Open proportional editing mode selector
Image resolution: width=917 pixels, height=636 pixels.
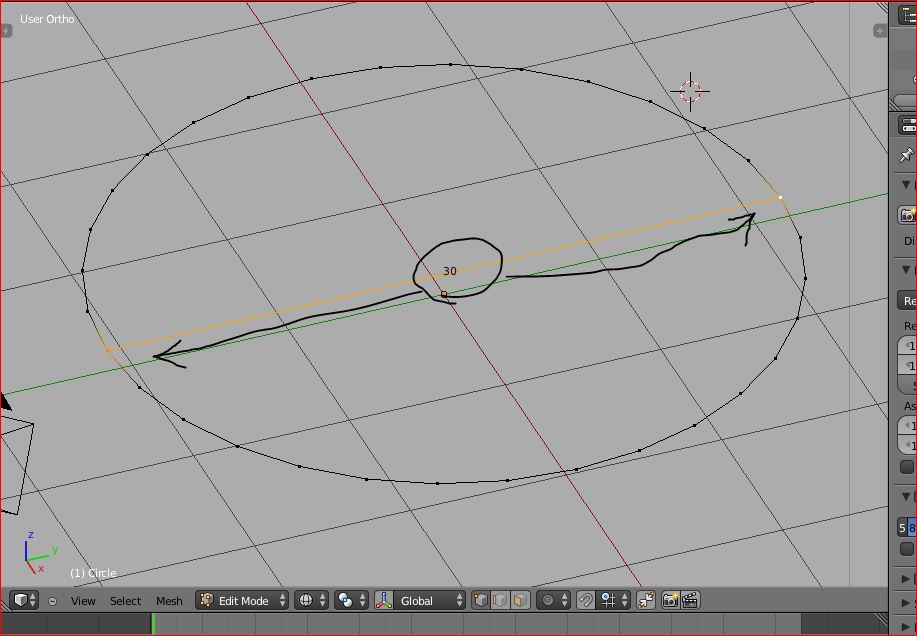[x=553, y=600]
